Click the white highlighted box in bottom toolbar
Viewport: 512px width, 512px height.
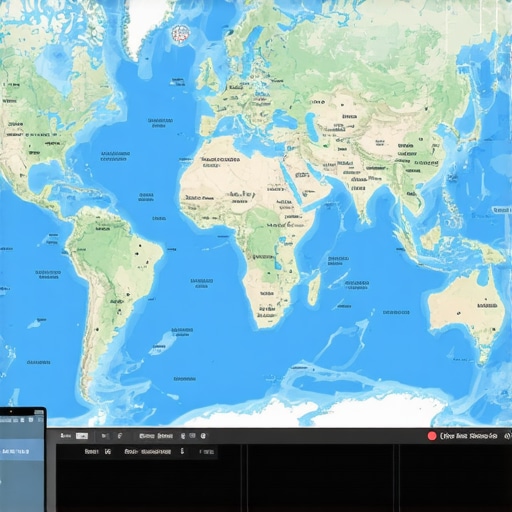82,436
